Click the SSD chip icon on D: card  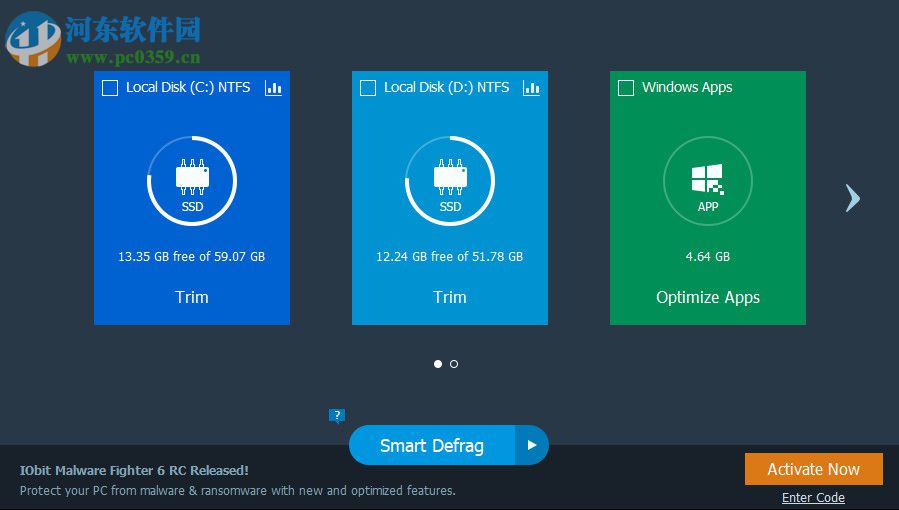[450, 177]
